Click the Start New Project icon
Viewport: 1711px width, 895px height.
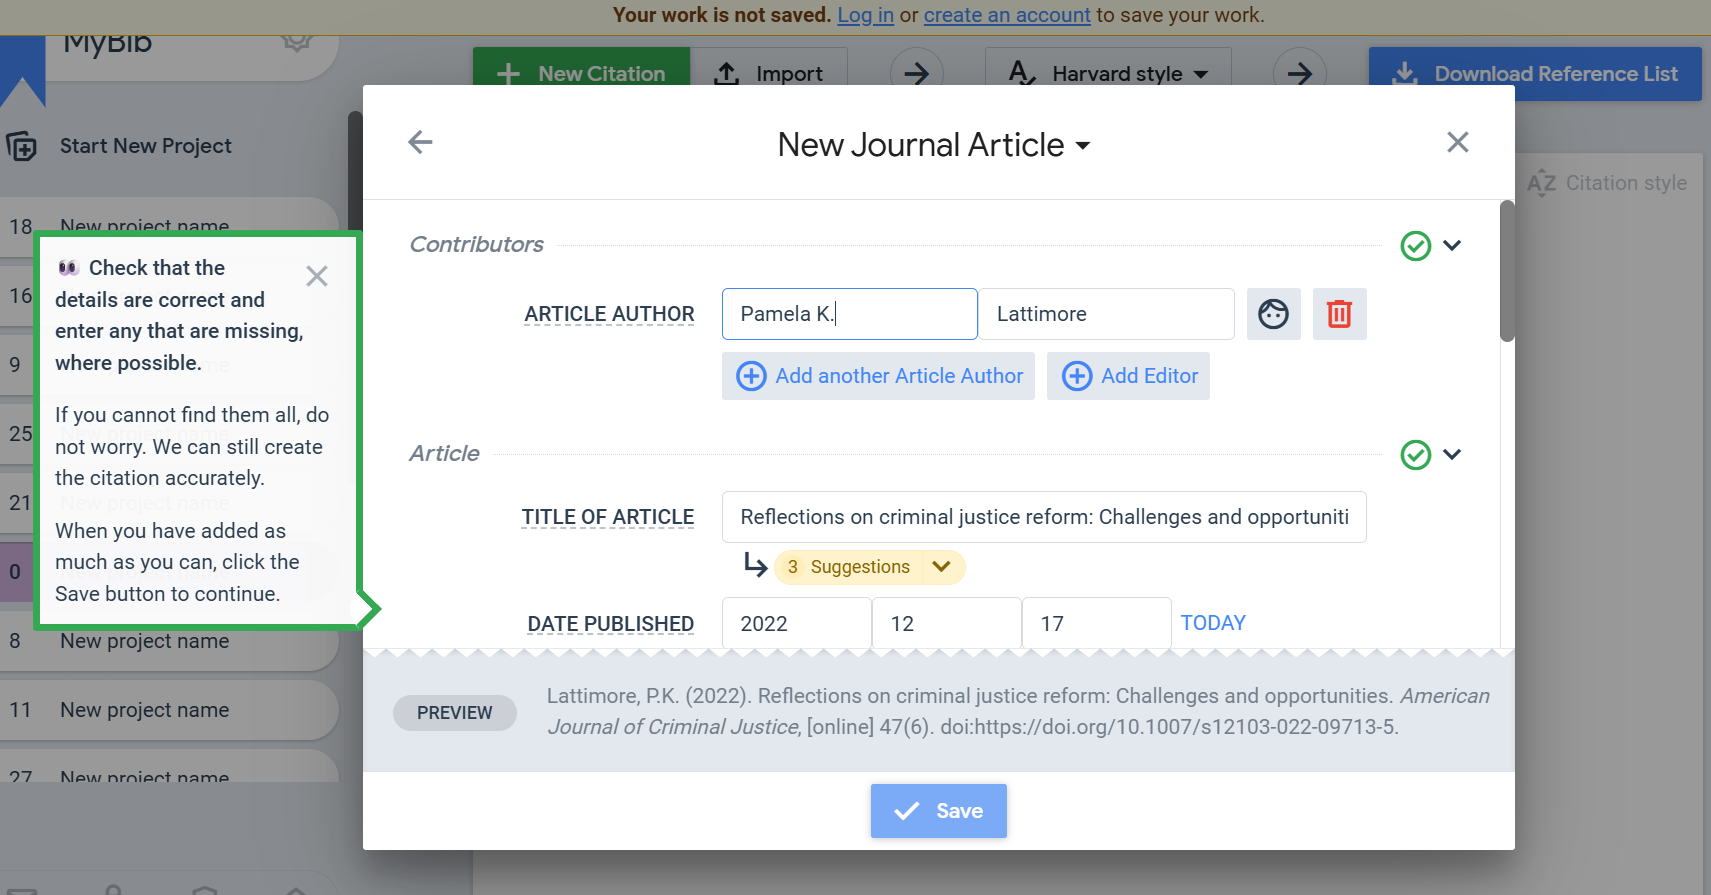[22, 147]
